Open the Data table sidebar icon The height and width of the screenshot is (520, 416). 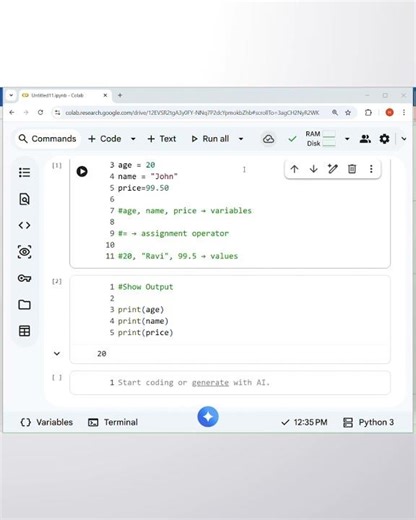24,331
